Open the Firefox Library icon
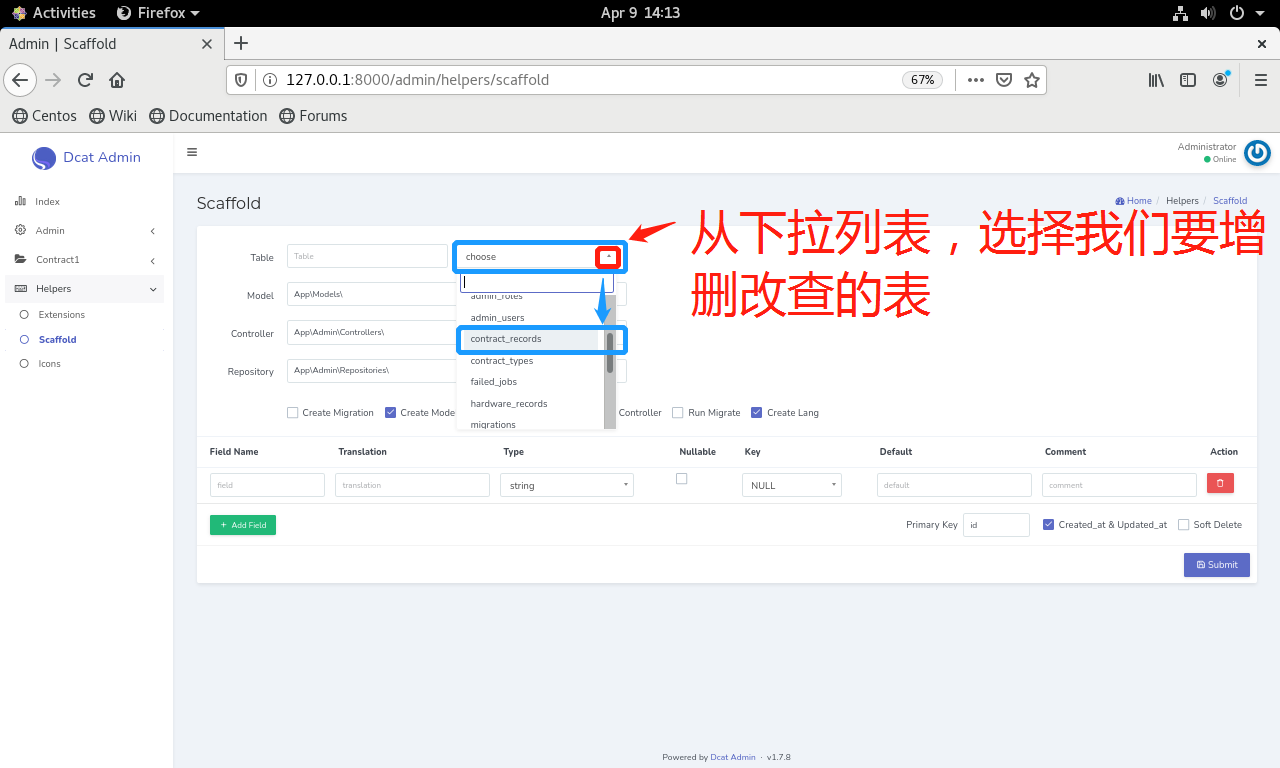Screen dimensions: 1280x768 [1156, 79]
